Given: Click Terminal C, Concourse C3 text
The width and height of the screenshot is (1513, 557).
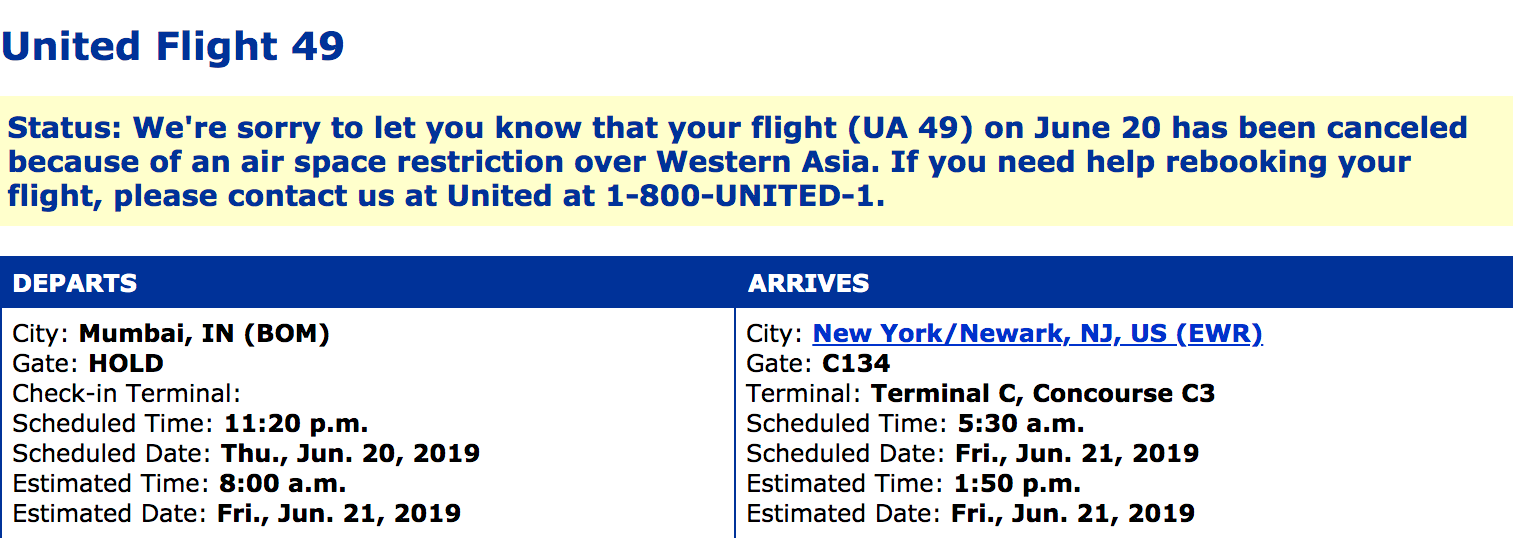Looking at the screenshot, I should 1042,394.
